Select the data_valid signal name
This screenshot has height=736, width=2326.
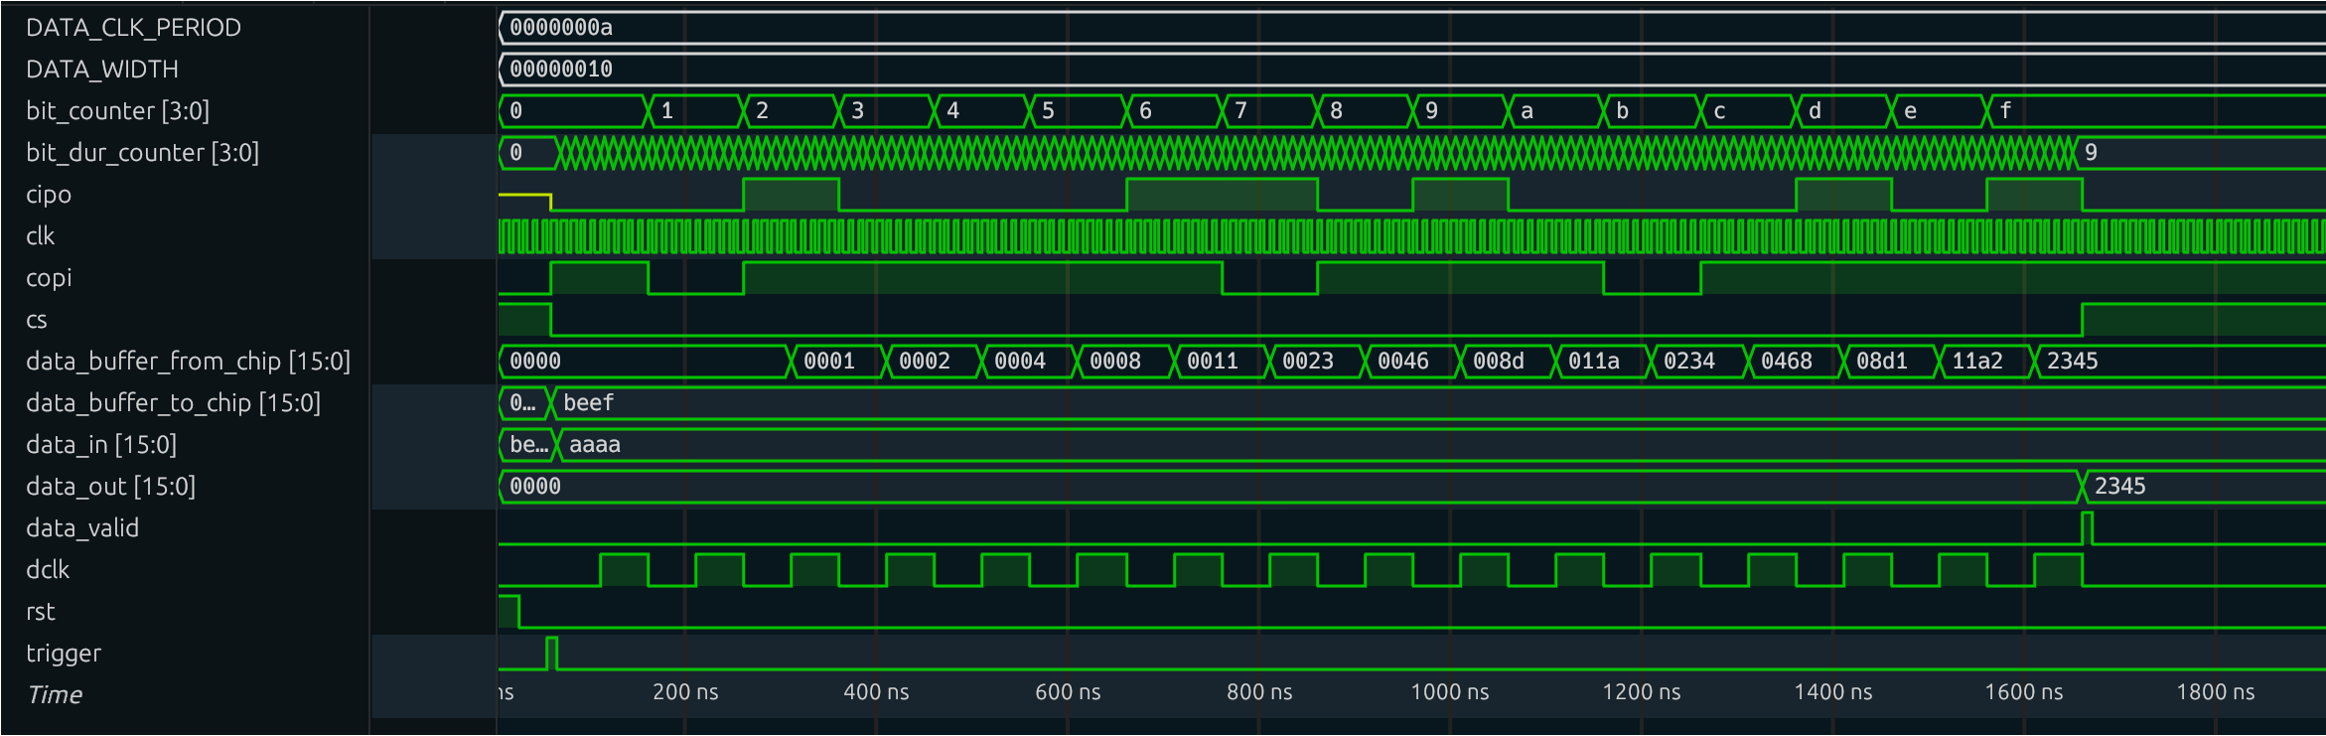pos(82,528)
